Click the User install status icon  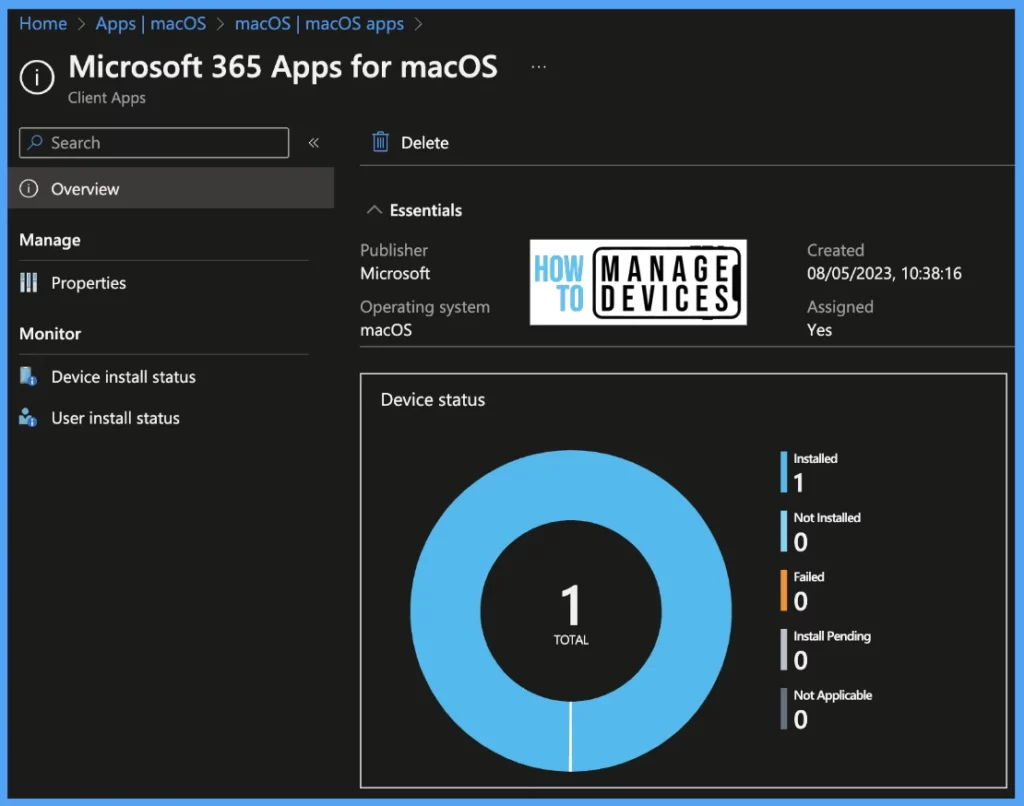[28, 417]
